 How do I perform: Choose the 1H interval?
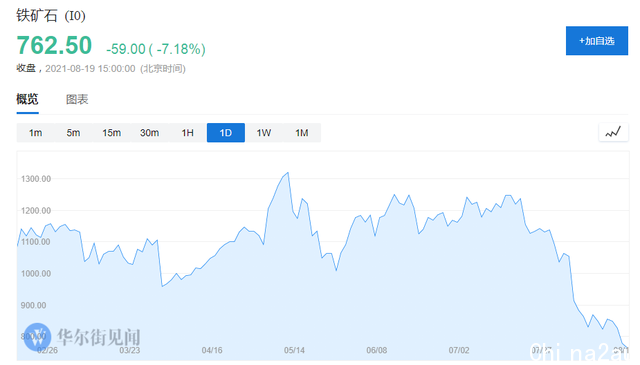coord(187,133)
